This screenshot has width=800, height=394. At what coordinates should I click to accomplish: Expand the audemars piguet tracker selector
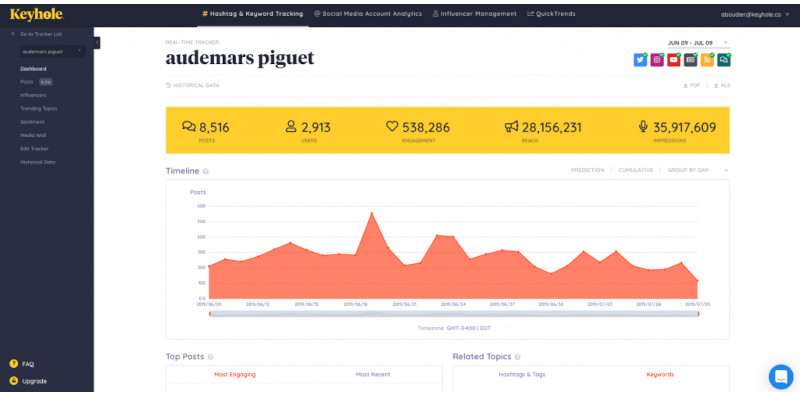52,52
